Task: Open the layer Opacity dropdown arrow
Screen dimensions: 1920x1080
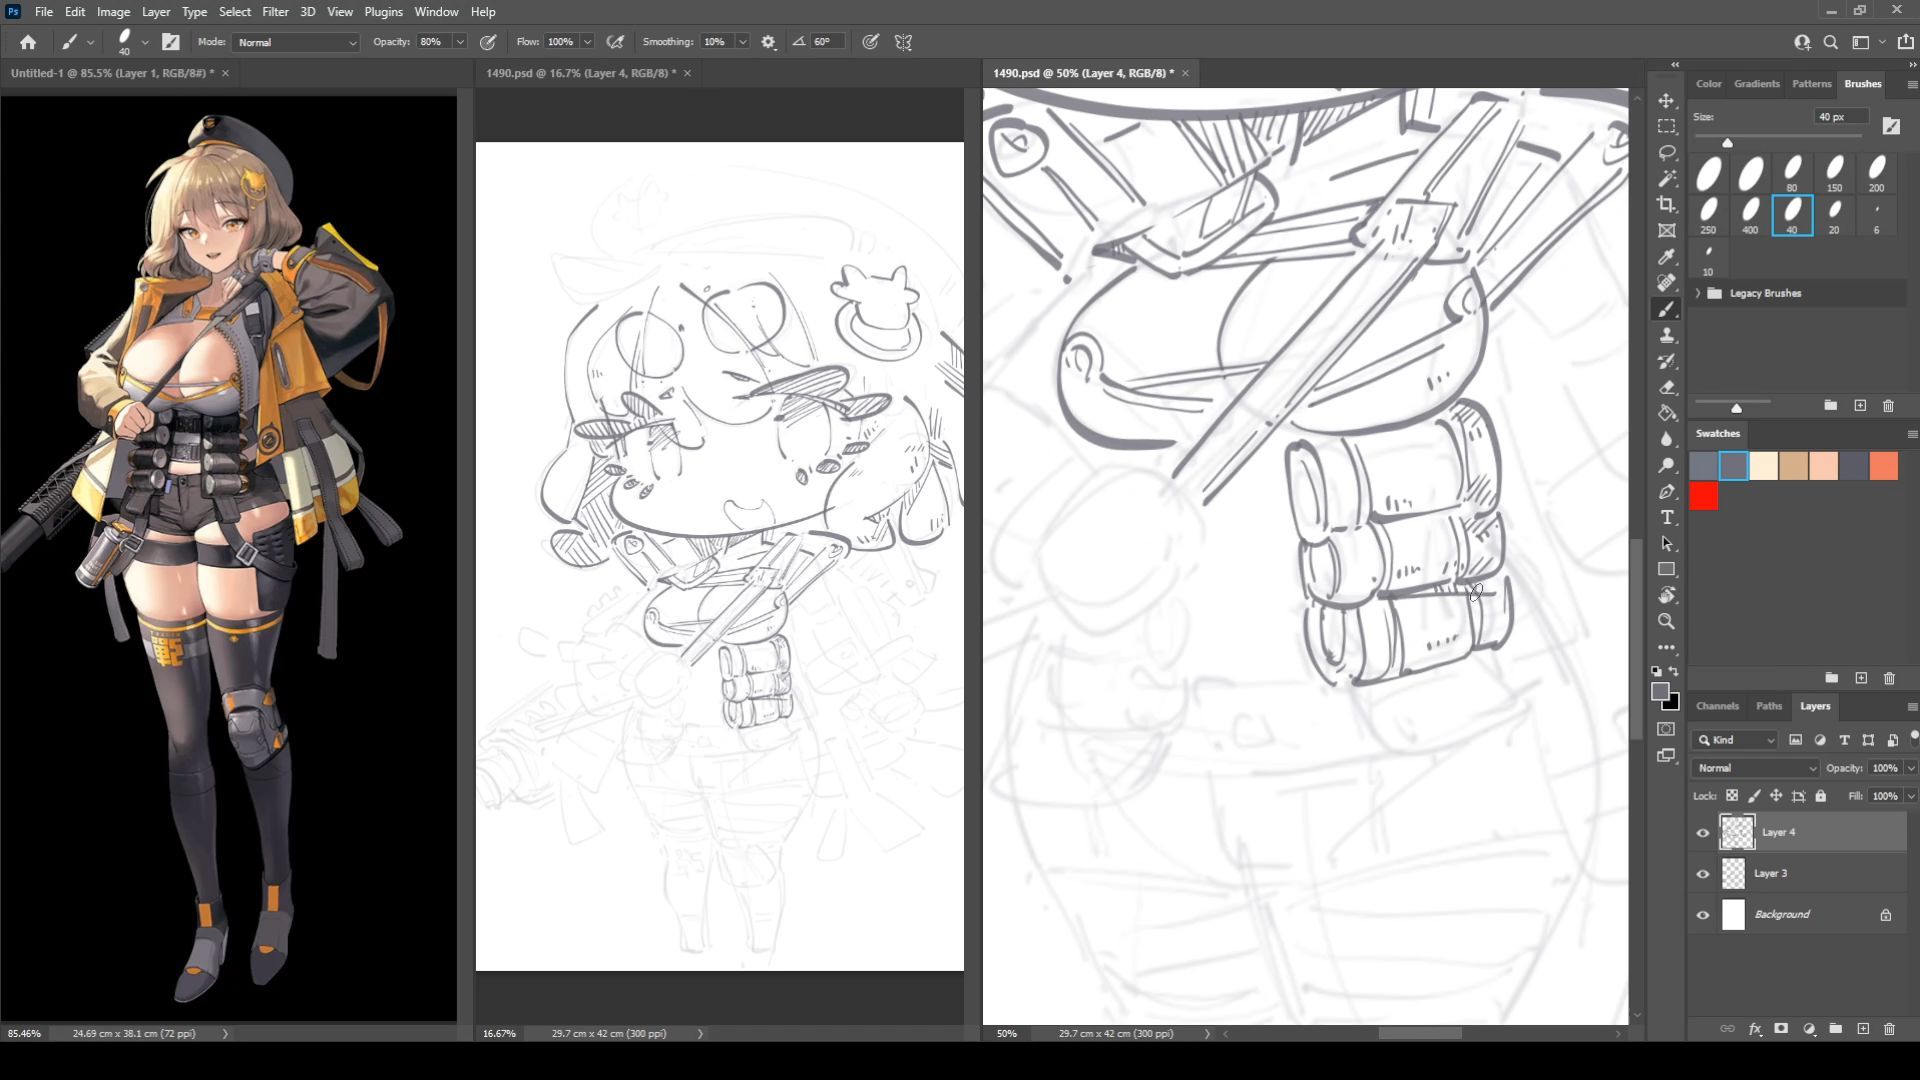Action: click(1911, 768)
